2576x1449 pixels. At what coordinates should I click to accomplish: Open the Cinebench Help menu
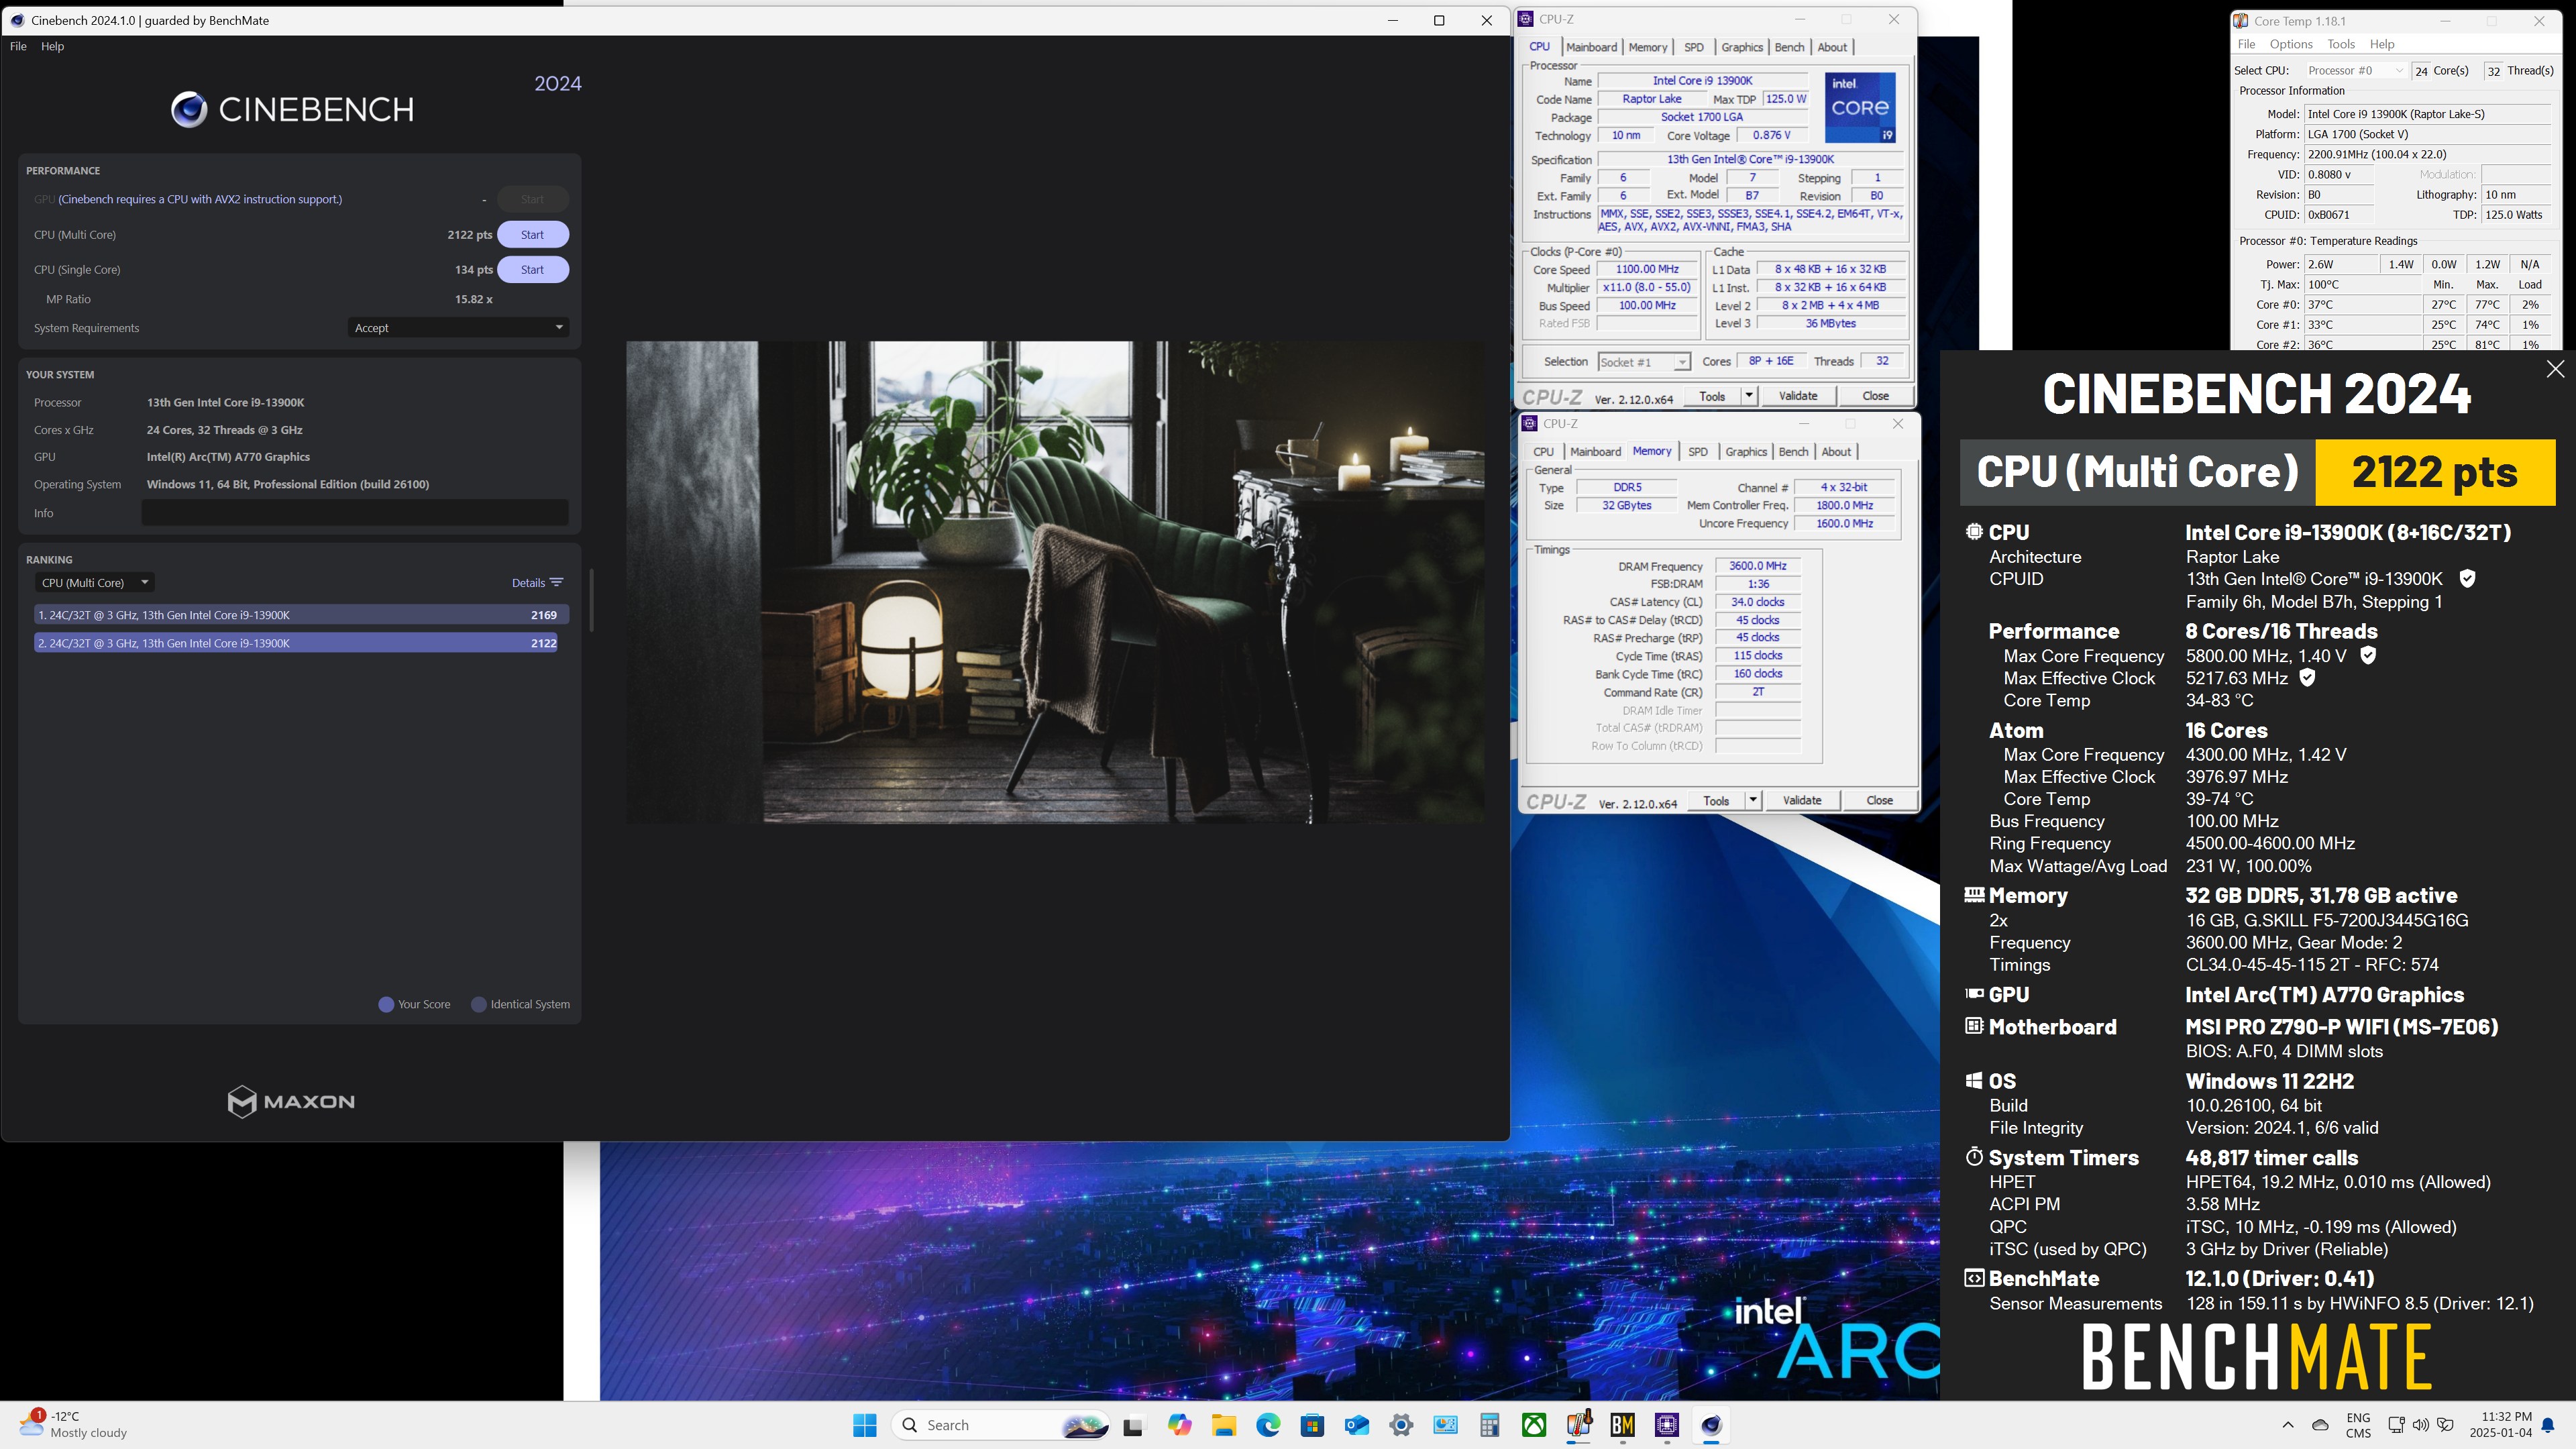[52, 46]
